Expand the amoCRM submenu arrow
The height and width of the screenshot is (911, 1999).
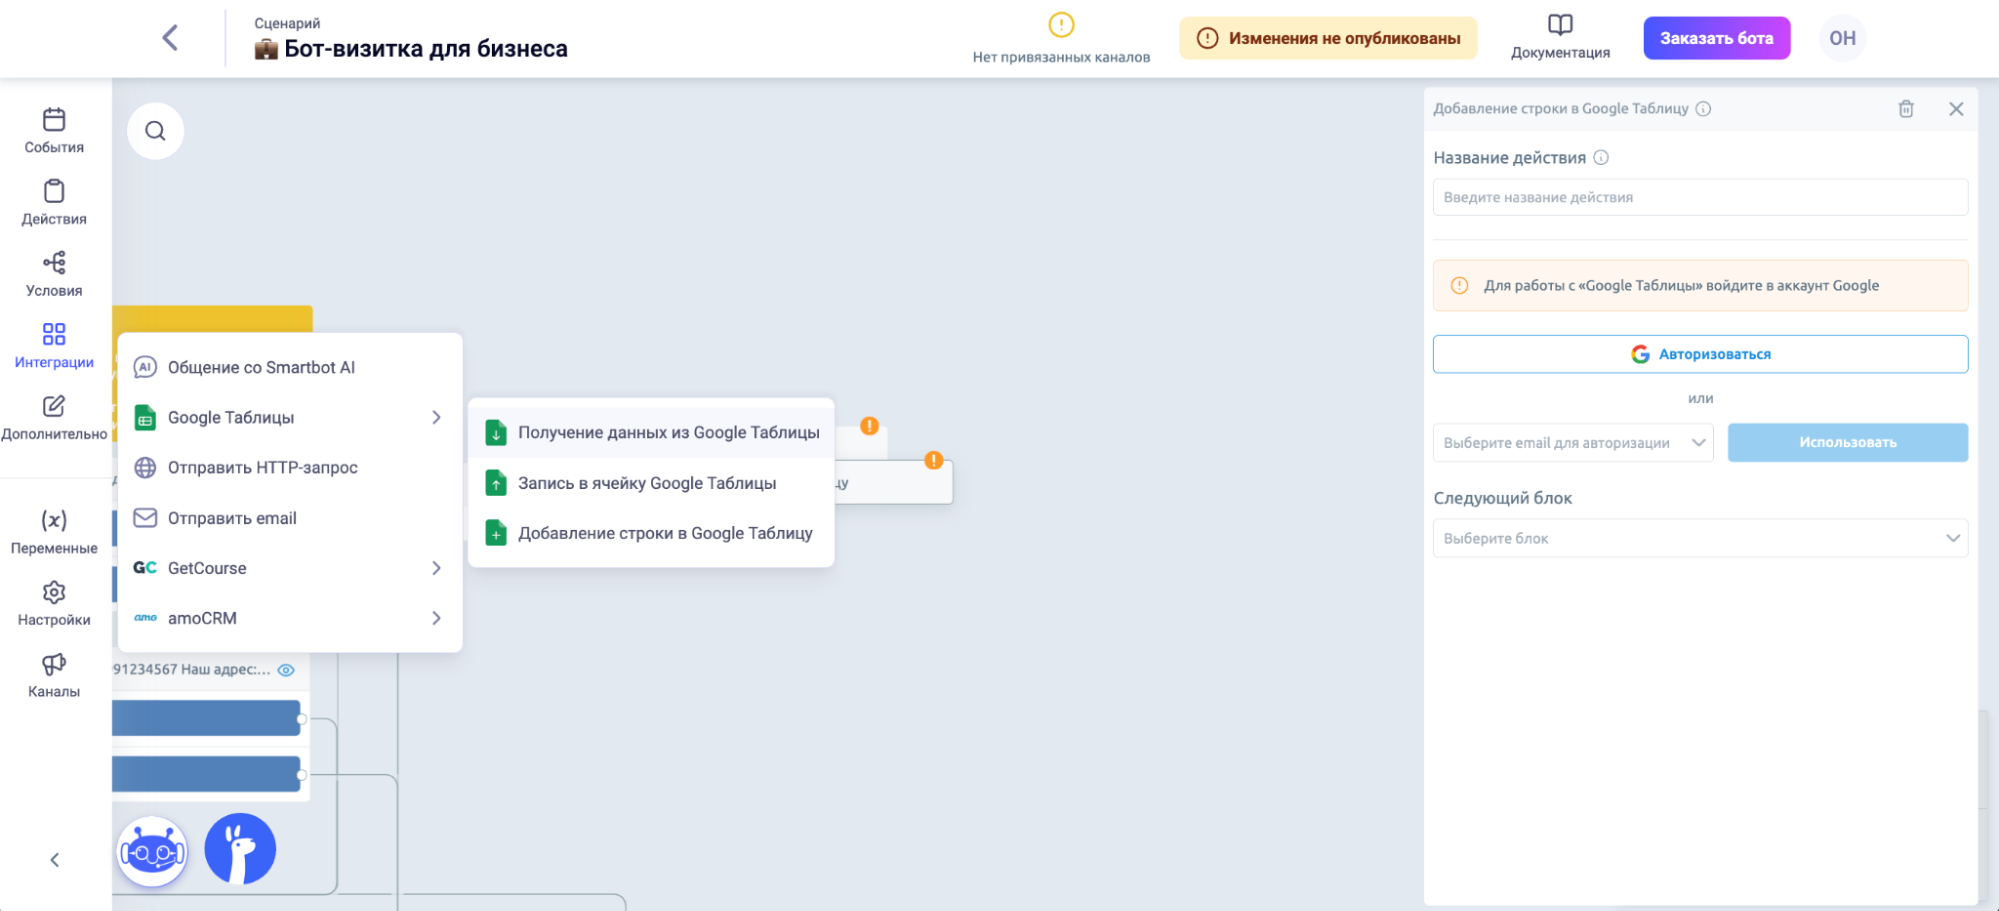click(436, 618)
